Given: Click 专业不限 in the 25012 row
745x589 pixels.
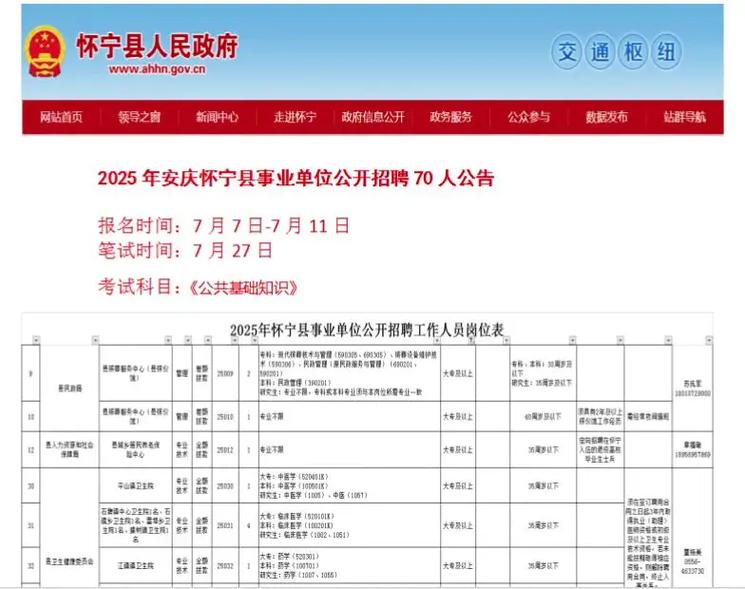Looking at the screenshot, I should (x=271, y=450).
